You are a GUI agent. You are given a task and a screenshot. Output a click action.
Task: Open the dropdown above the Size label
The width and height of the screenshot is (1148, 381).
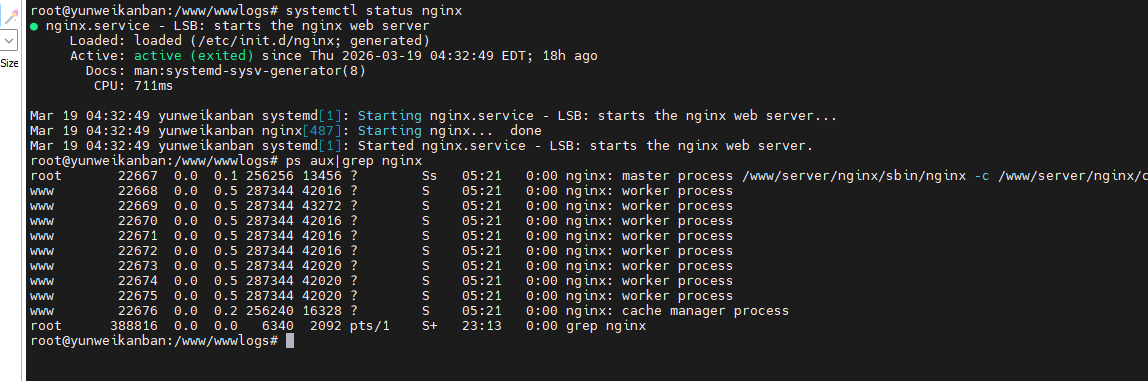click(x=10, y=40)
